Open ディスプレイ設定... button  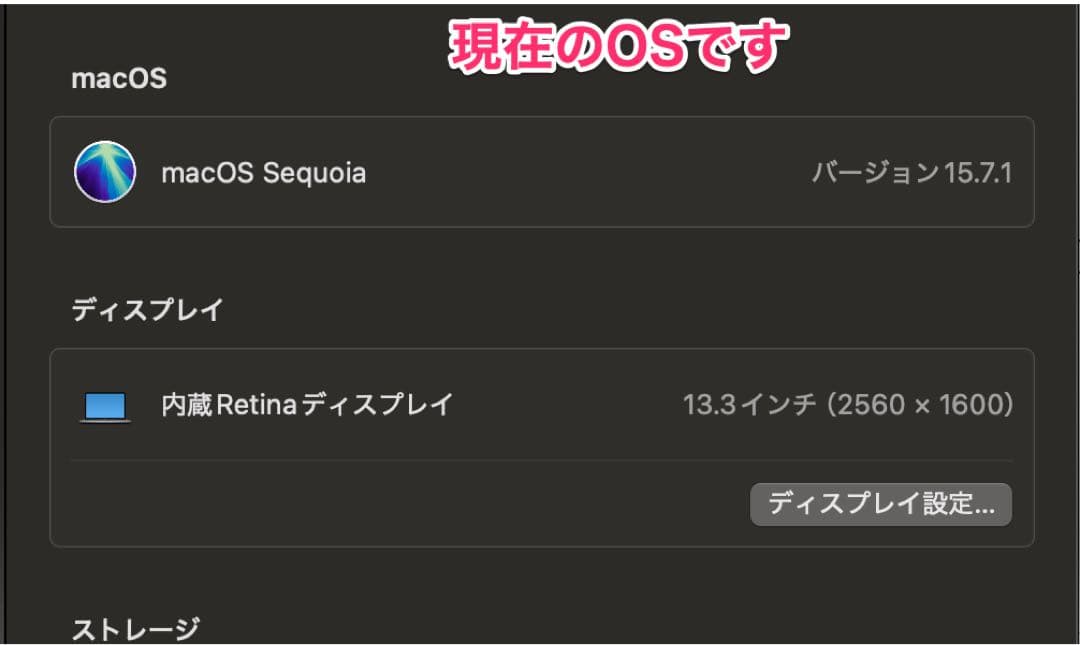point(880,504)
